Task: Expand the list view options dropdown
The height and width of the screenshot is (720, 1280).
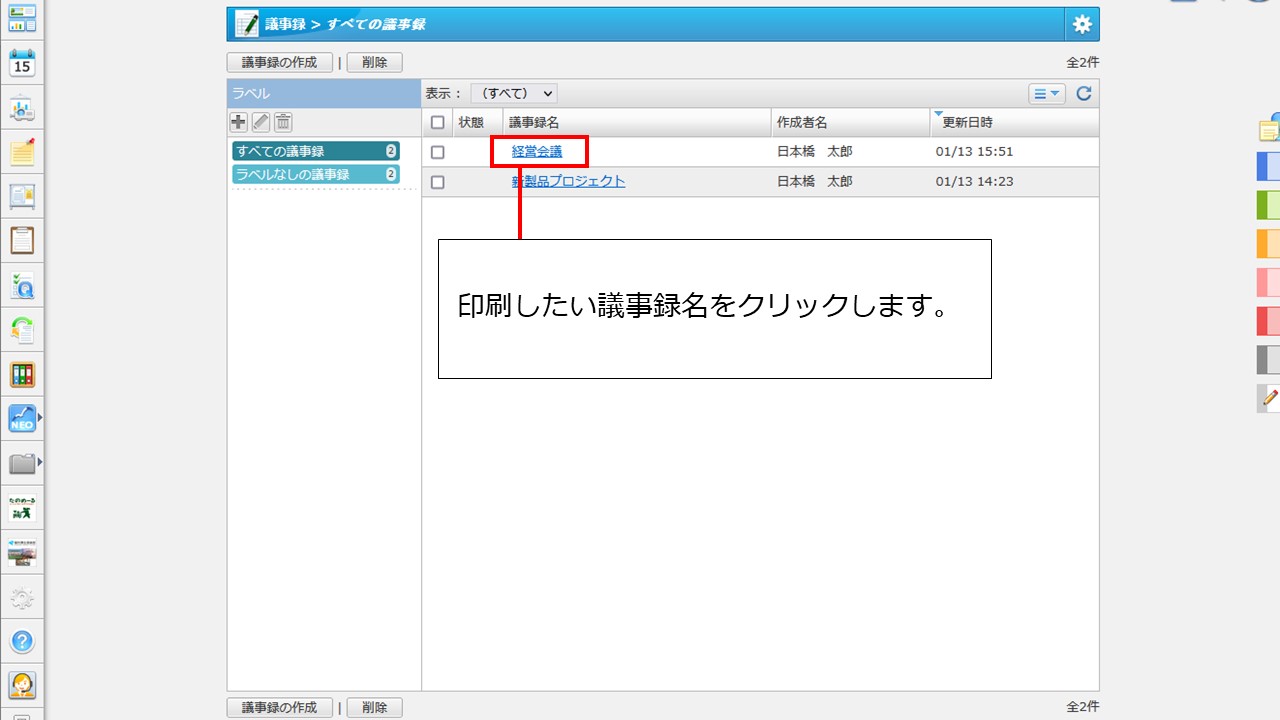Action: click(1047, 94)
